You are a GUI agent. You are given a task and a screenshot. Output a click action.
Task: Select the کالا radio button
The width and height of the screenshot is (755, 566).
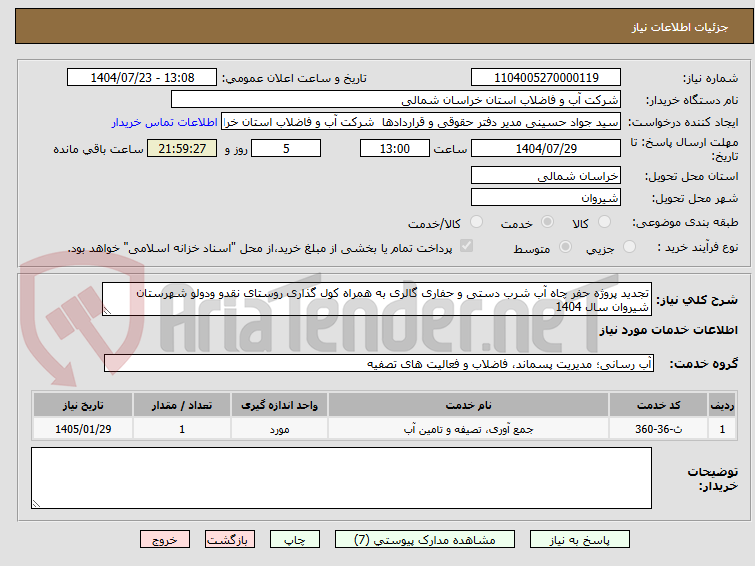point(604,222)
